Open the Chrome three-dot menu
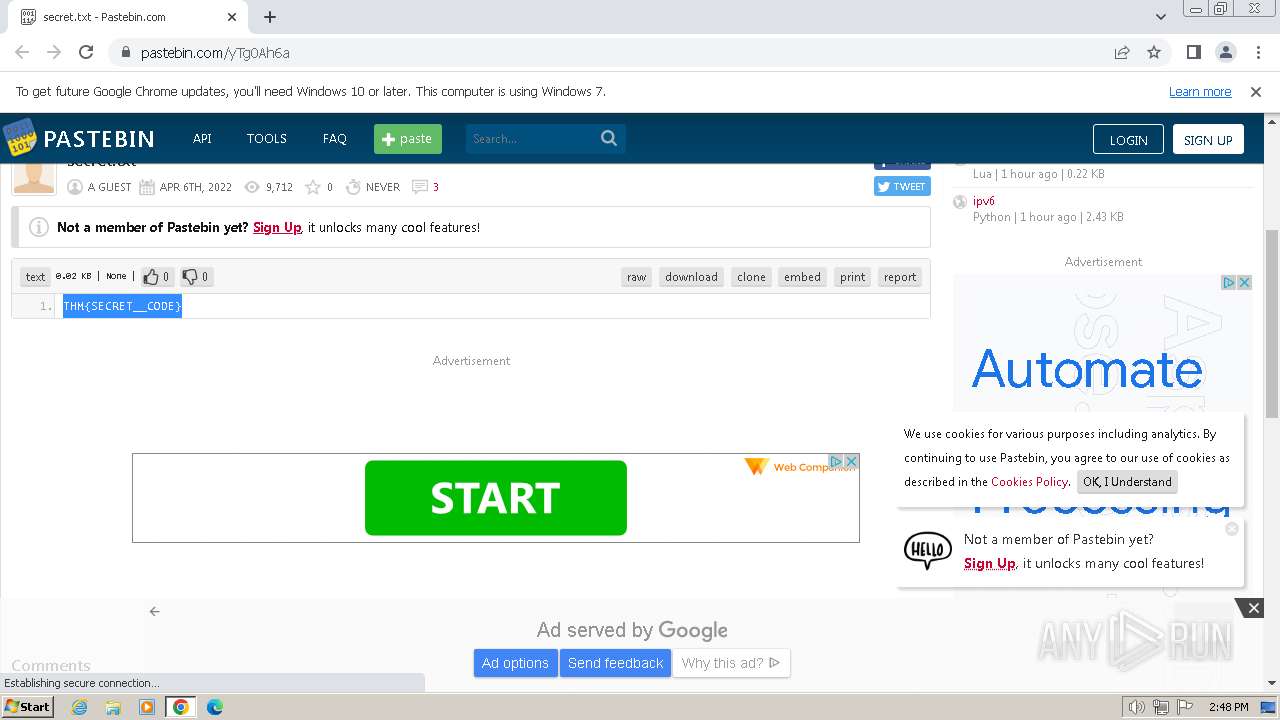Image resolution: width=1280 pixels, height=720 pixels. (x=1257, y=52)
